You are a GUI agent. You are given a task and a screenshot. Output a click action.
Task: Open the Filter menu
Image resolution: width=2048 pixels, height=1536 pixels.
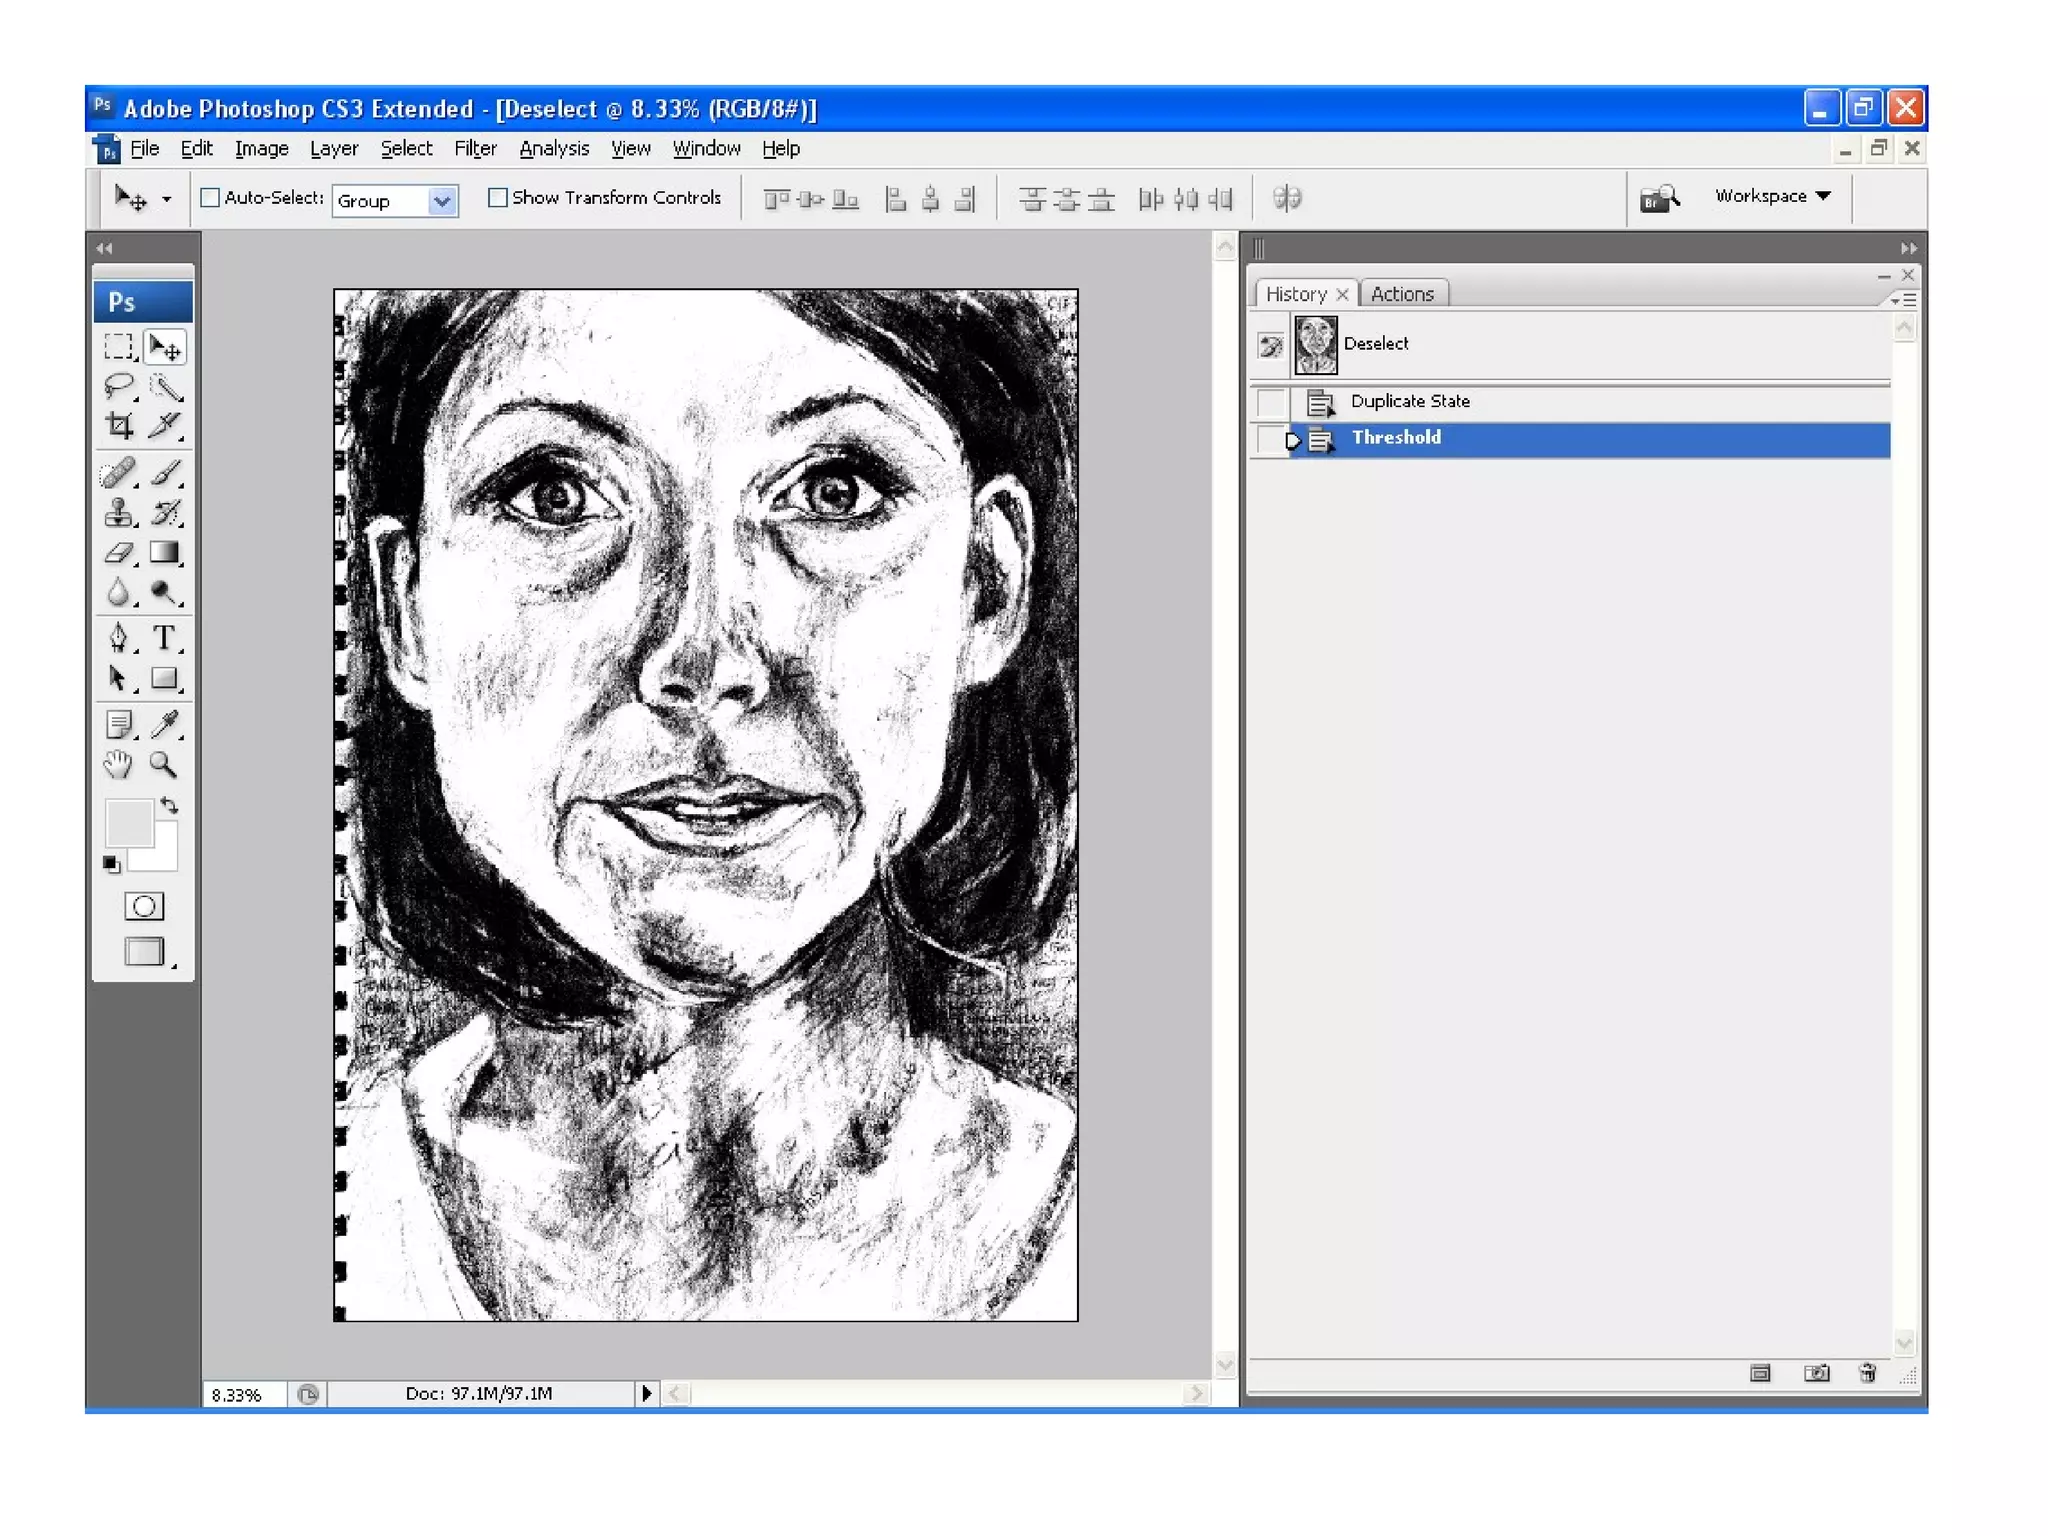474,149
